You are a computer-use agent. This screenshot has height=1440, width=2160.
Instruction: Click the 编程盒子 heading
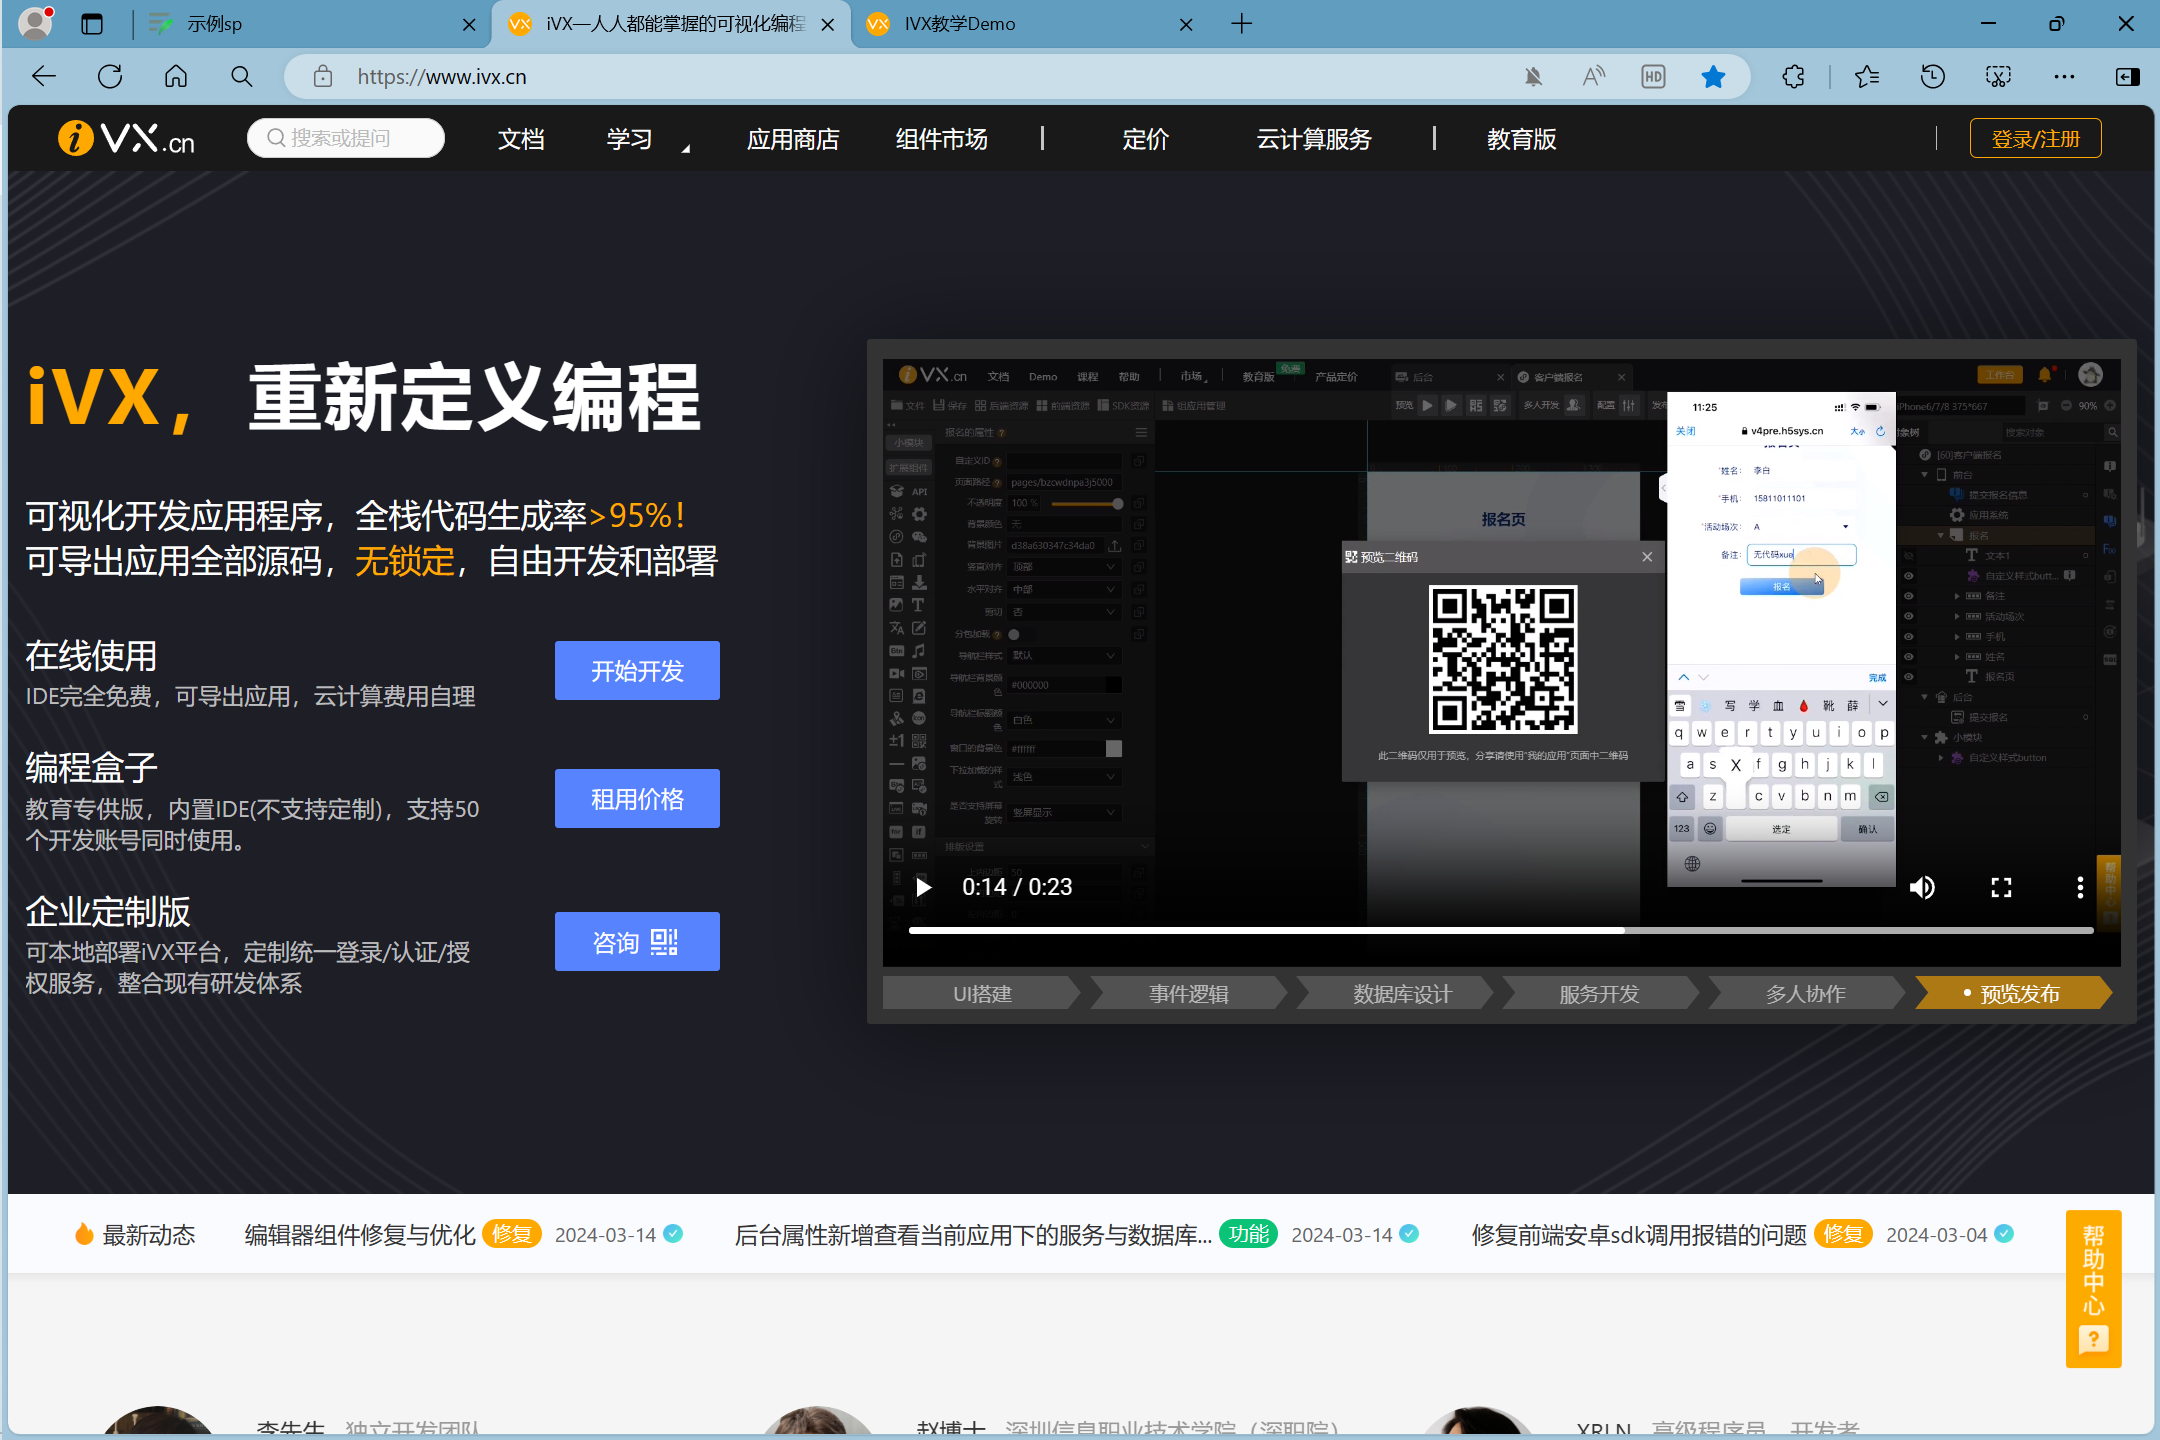(91, 768)
